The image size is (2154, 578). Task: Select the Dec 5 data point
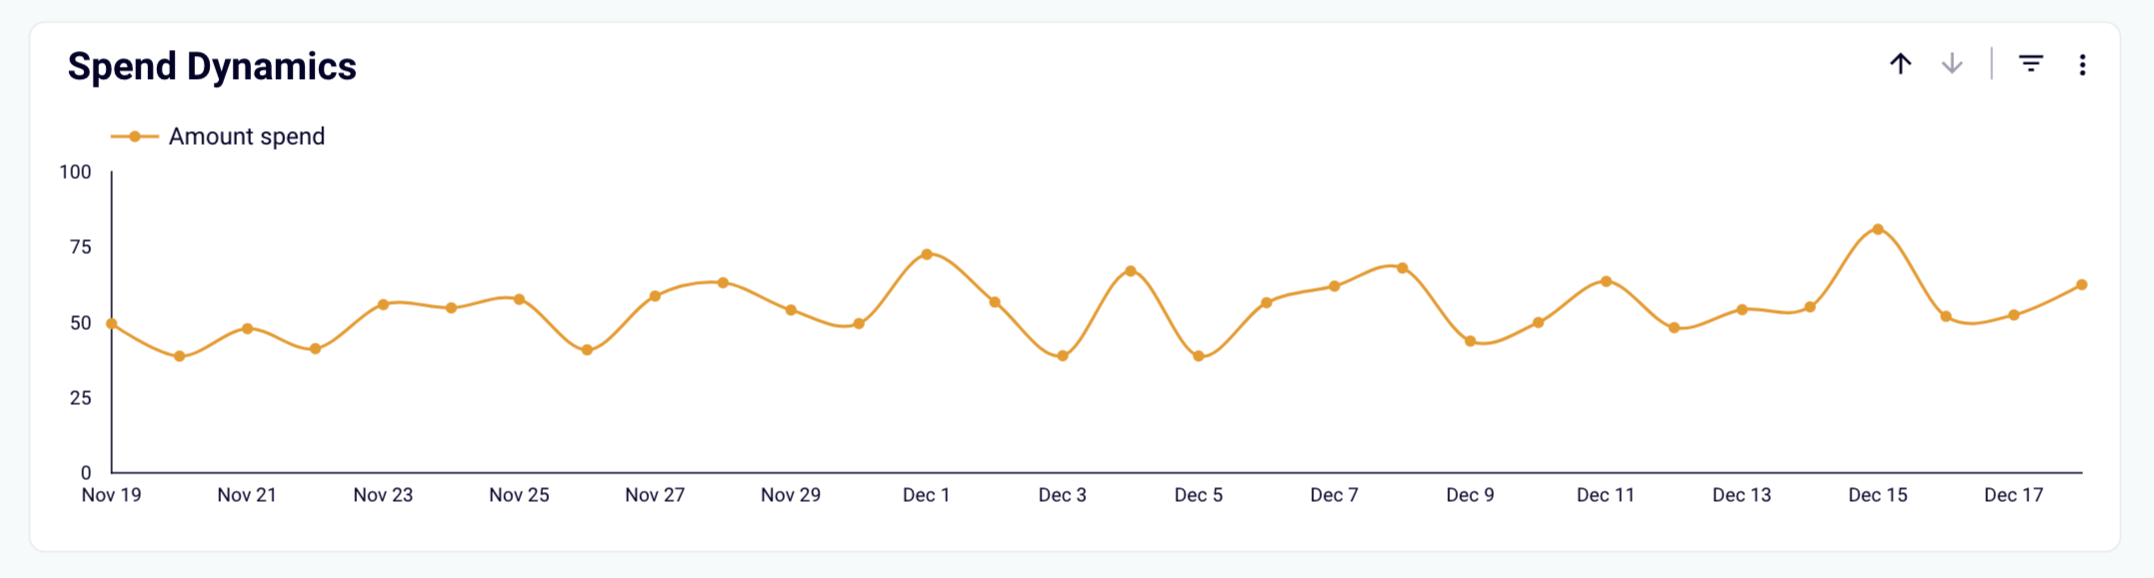1199,356
